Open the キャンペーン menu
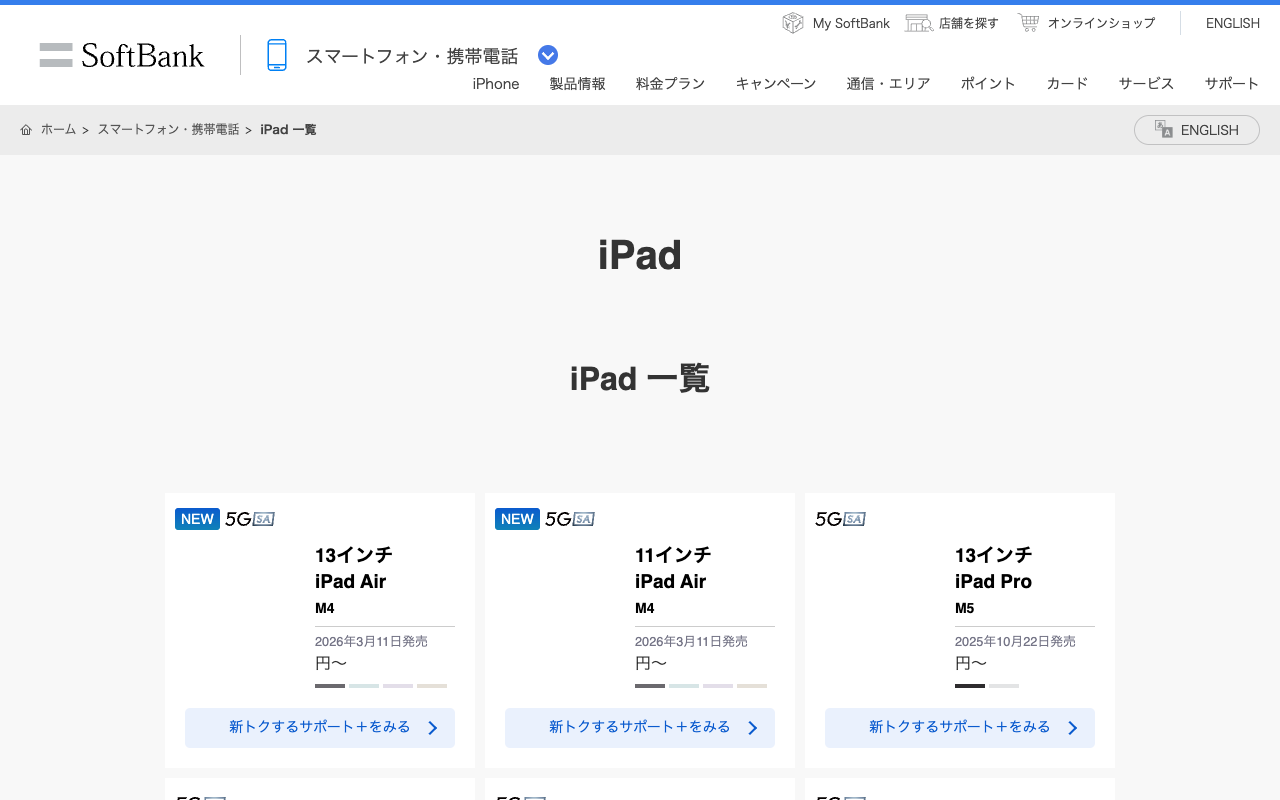The image size is (1280, 800). 776,84
